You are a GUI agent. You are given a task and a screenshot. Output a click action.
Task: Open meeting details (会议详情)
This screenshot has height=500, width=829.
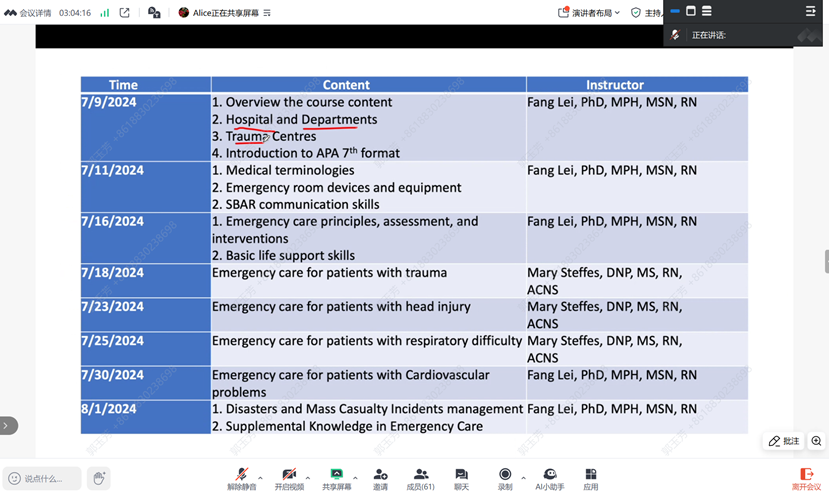(29, 13)
